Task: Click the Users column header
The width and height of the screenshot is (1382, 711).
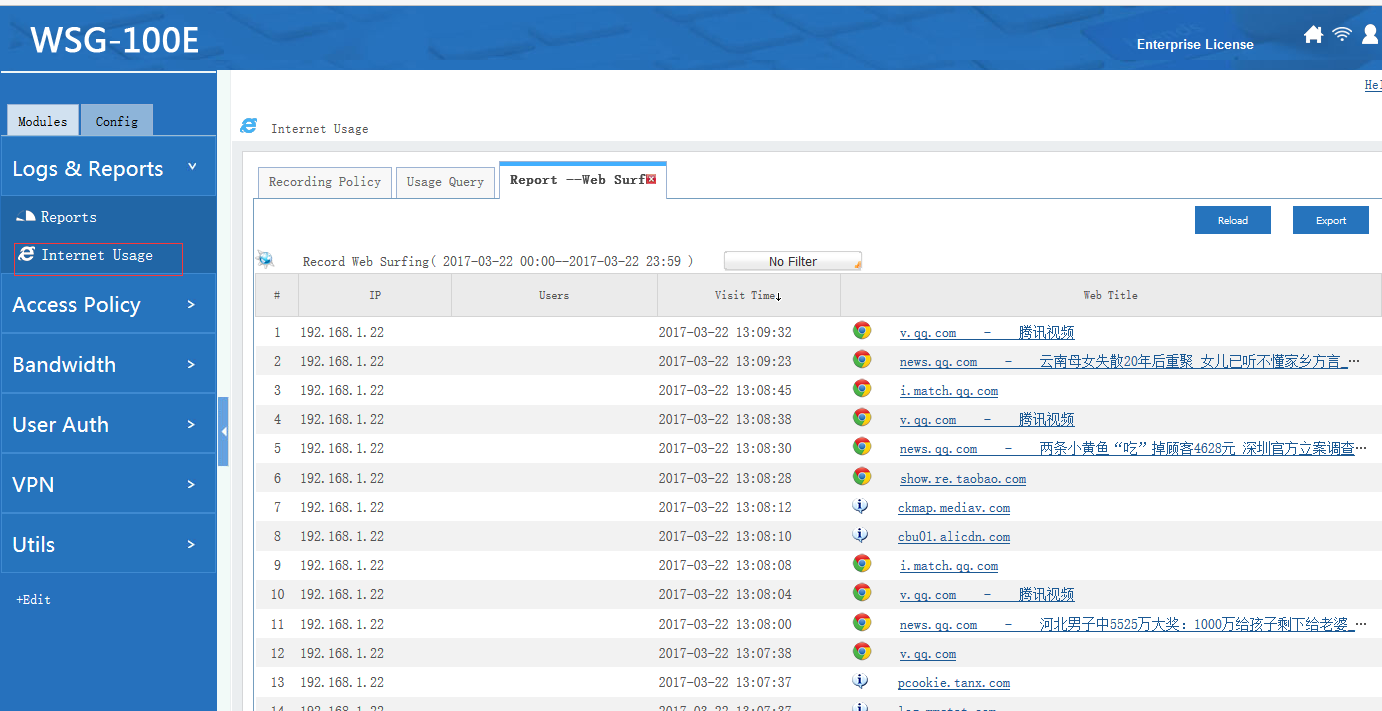Action: 554,295
